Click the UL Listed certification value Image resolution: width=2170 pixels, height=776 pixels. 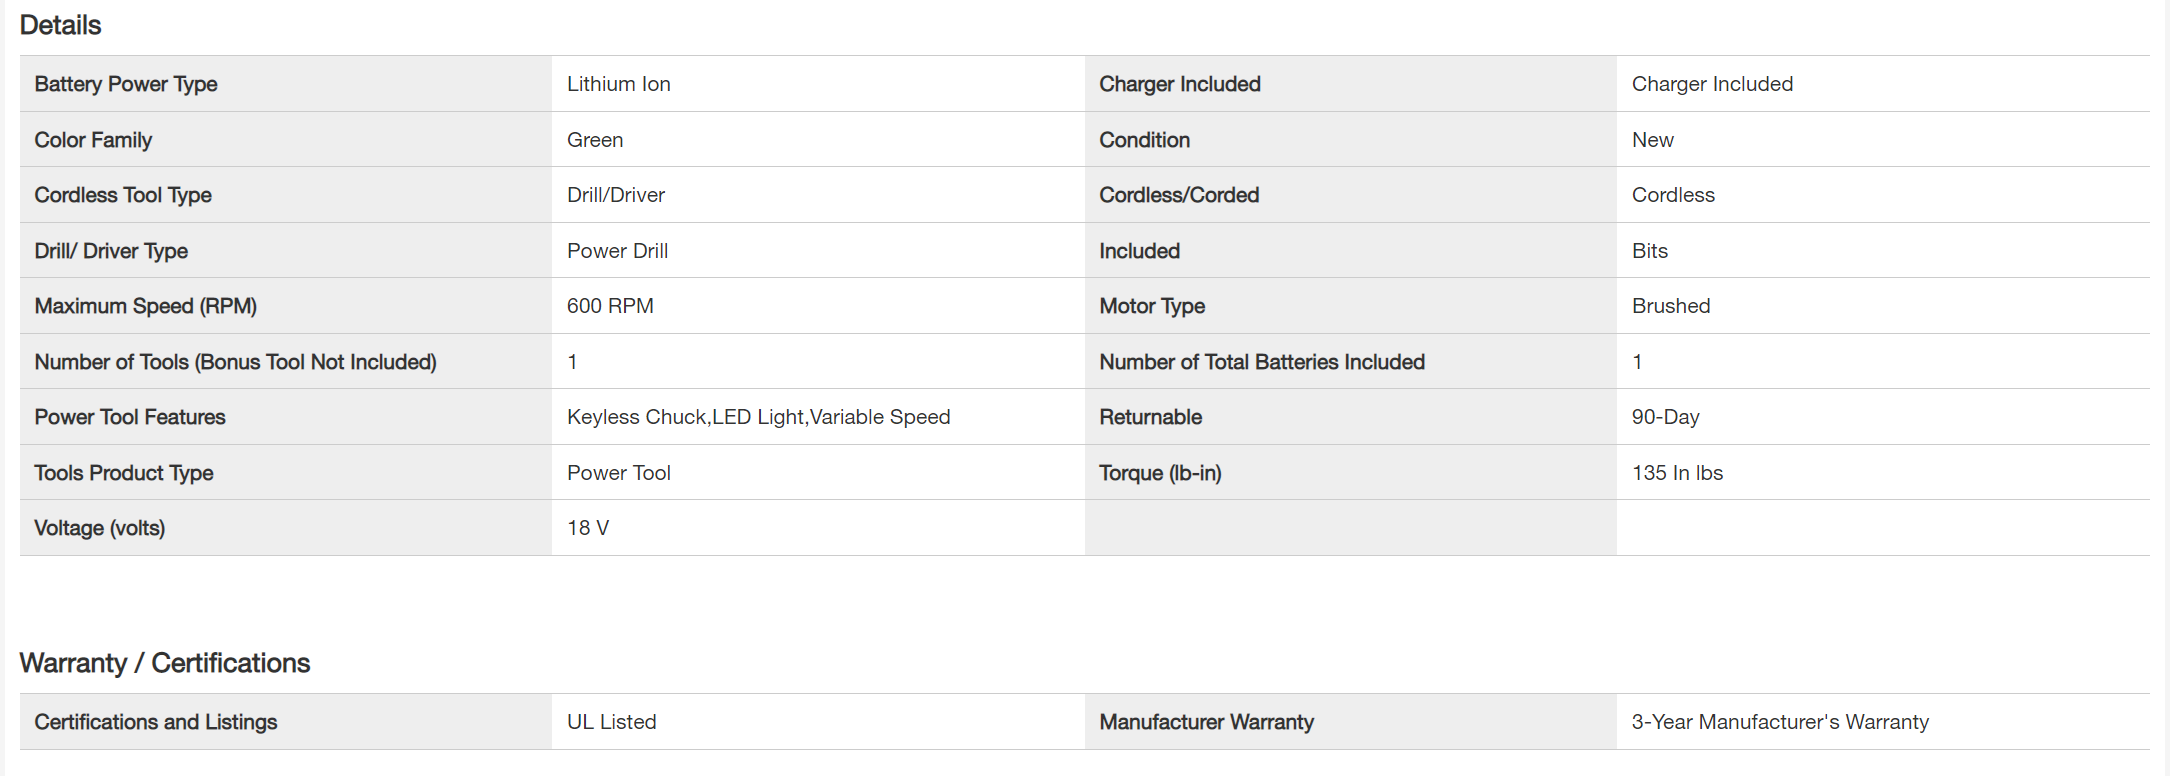point(612,722)
